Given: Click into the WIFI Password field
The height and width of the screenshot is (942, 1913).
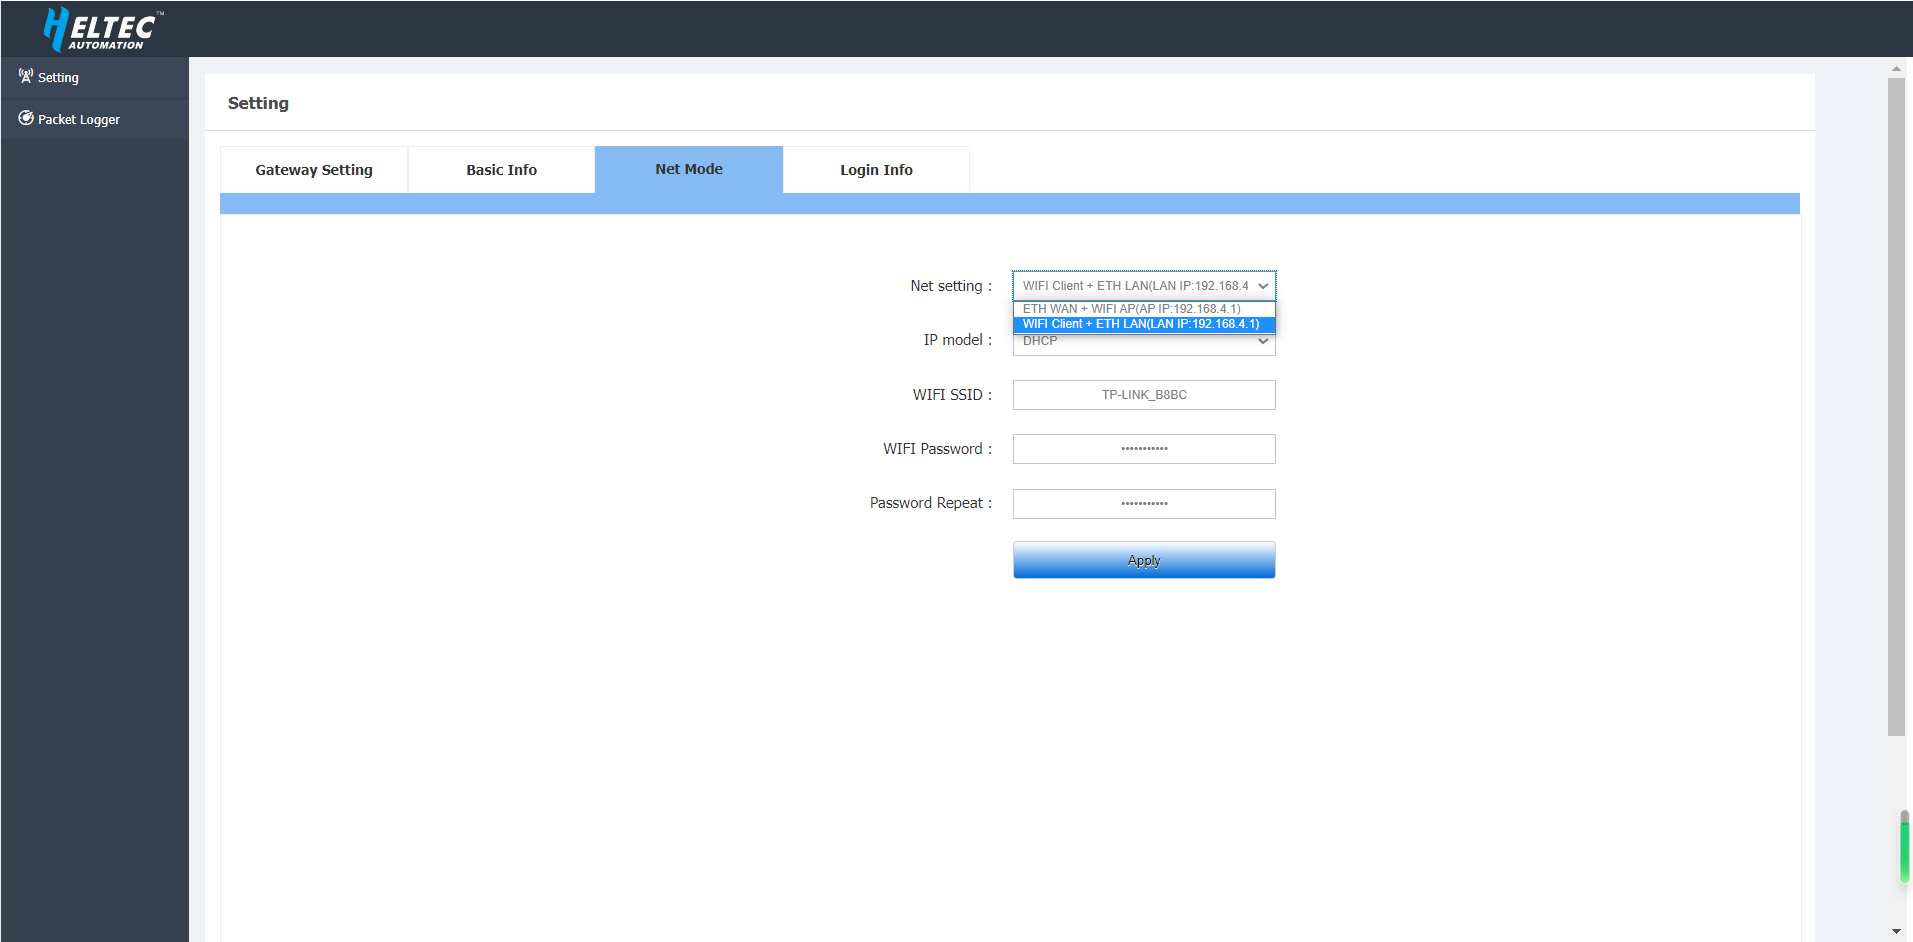Looking at the screenshot, I should point(1143,449).
